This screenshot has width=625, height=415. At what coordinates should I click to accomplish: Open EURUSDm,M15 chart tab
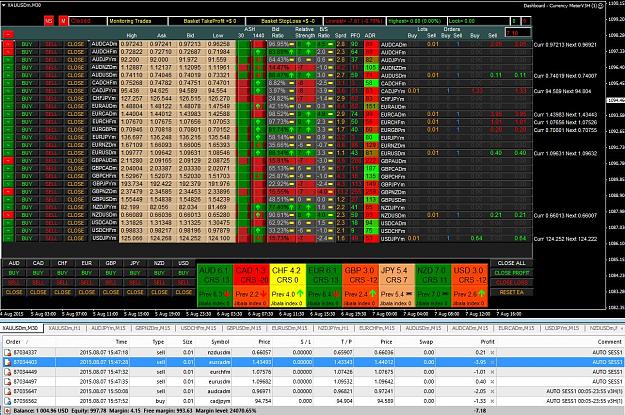pos(290,328)
